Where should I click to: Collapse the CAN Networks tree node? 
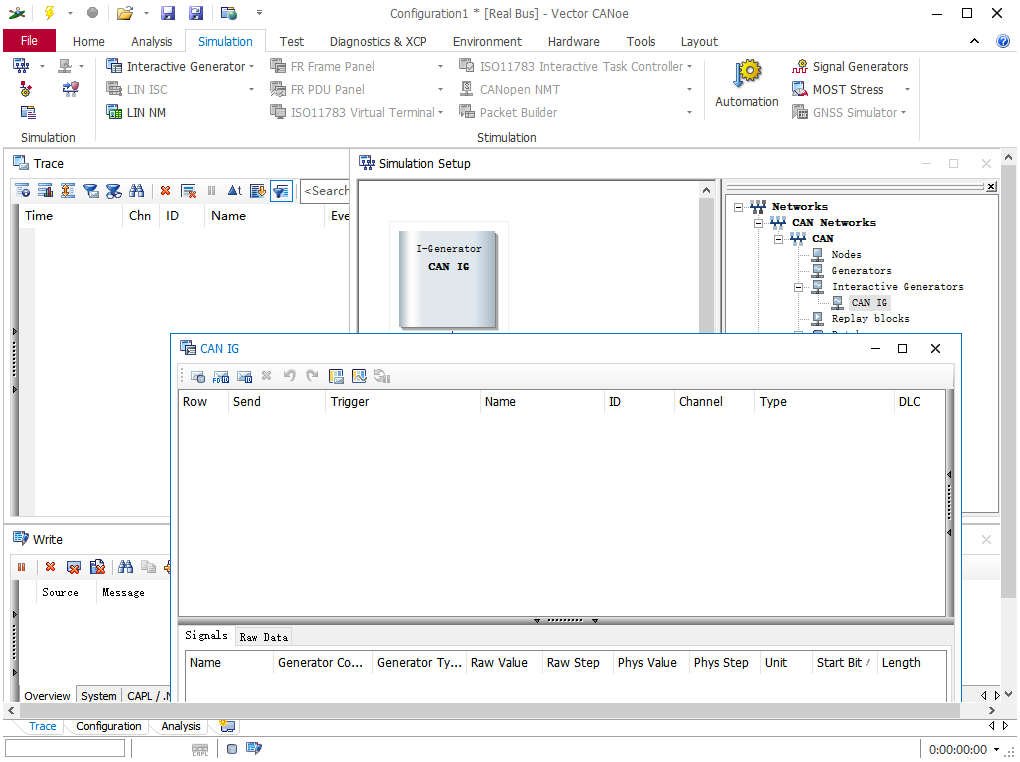758,223
